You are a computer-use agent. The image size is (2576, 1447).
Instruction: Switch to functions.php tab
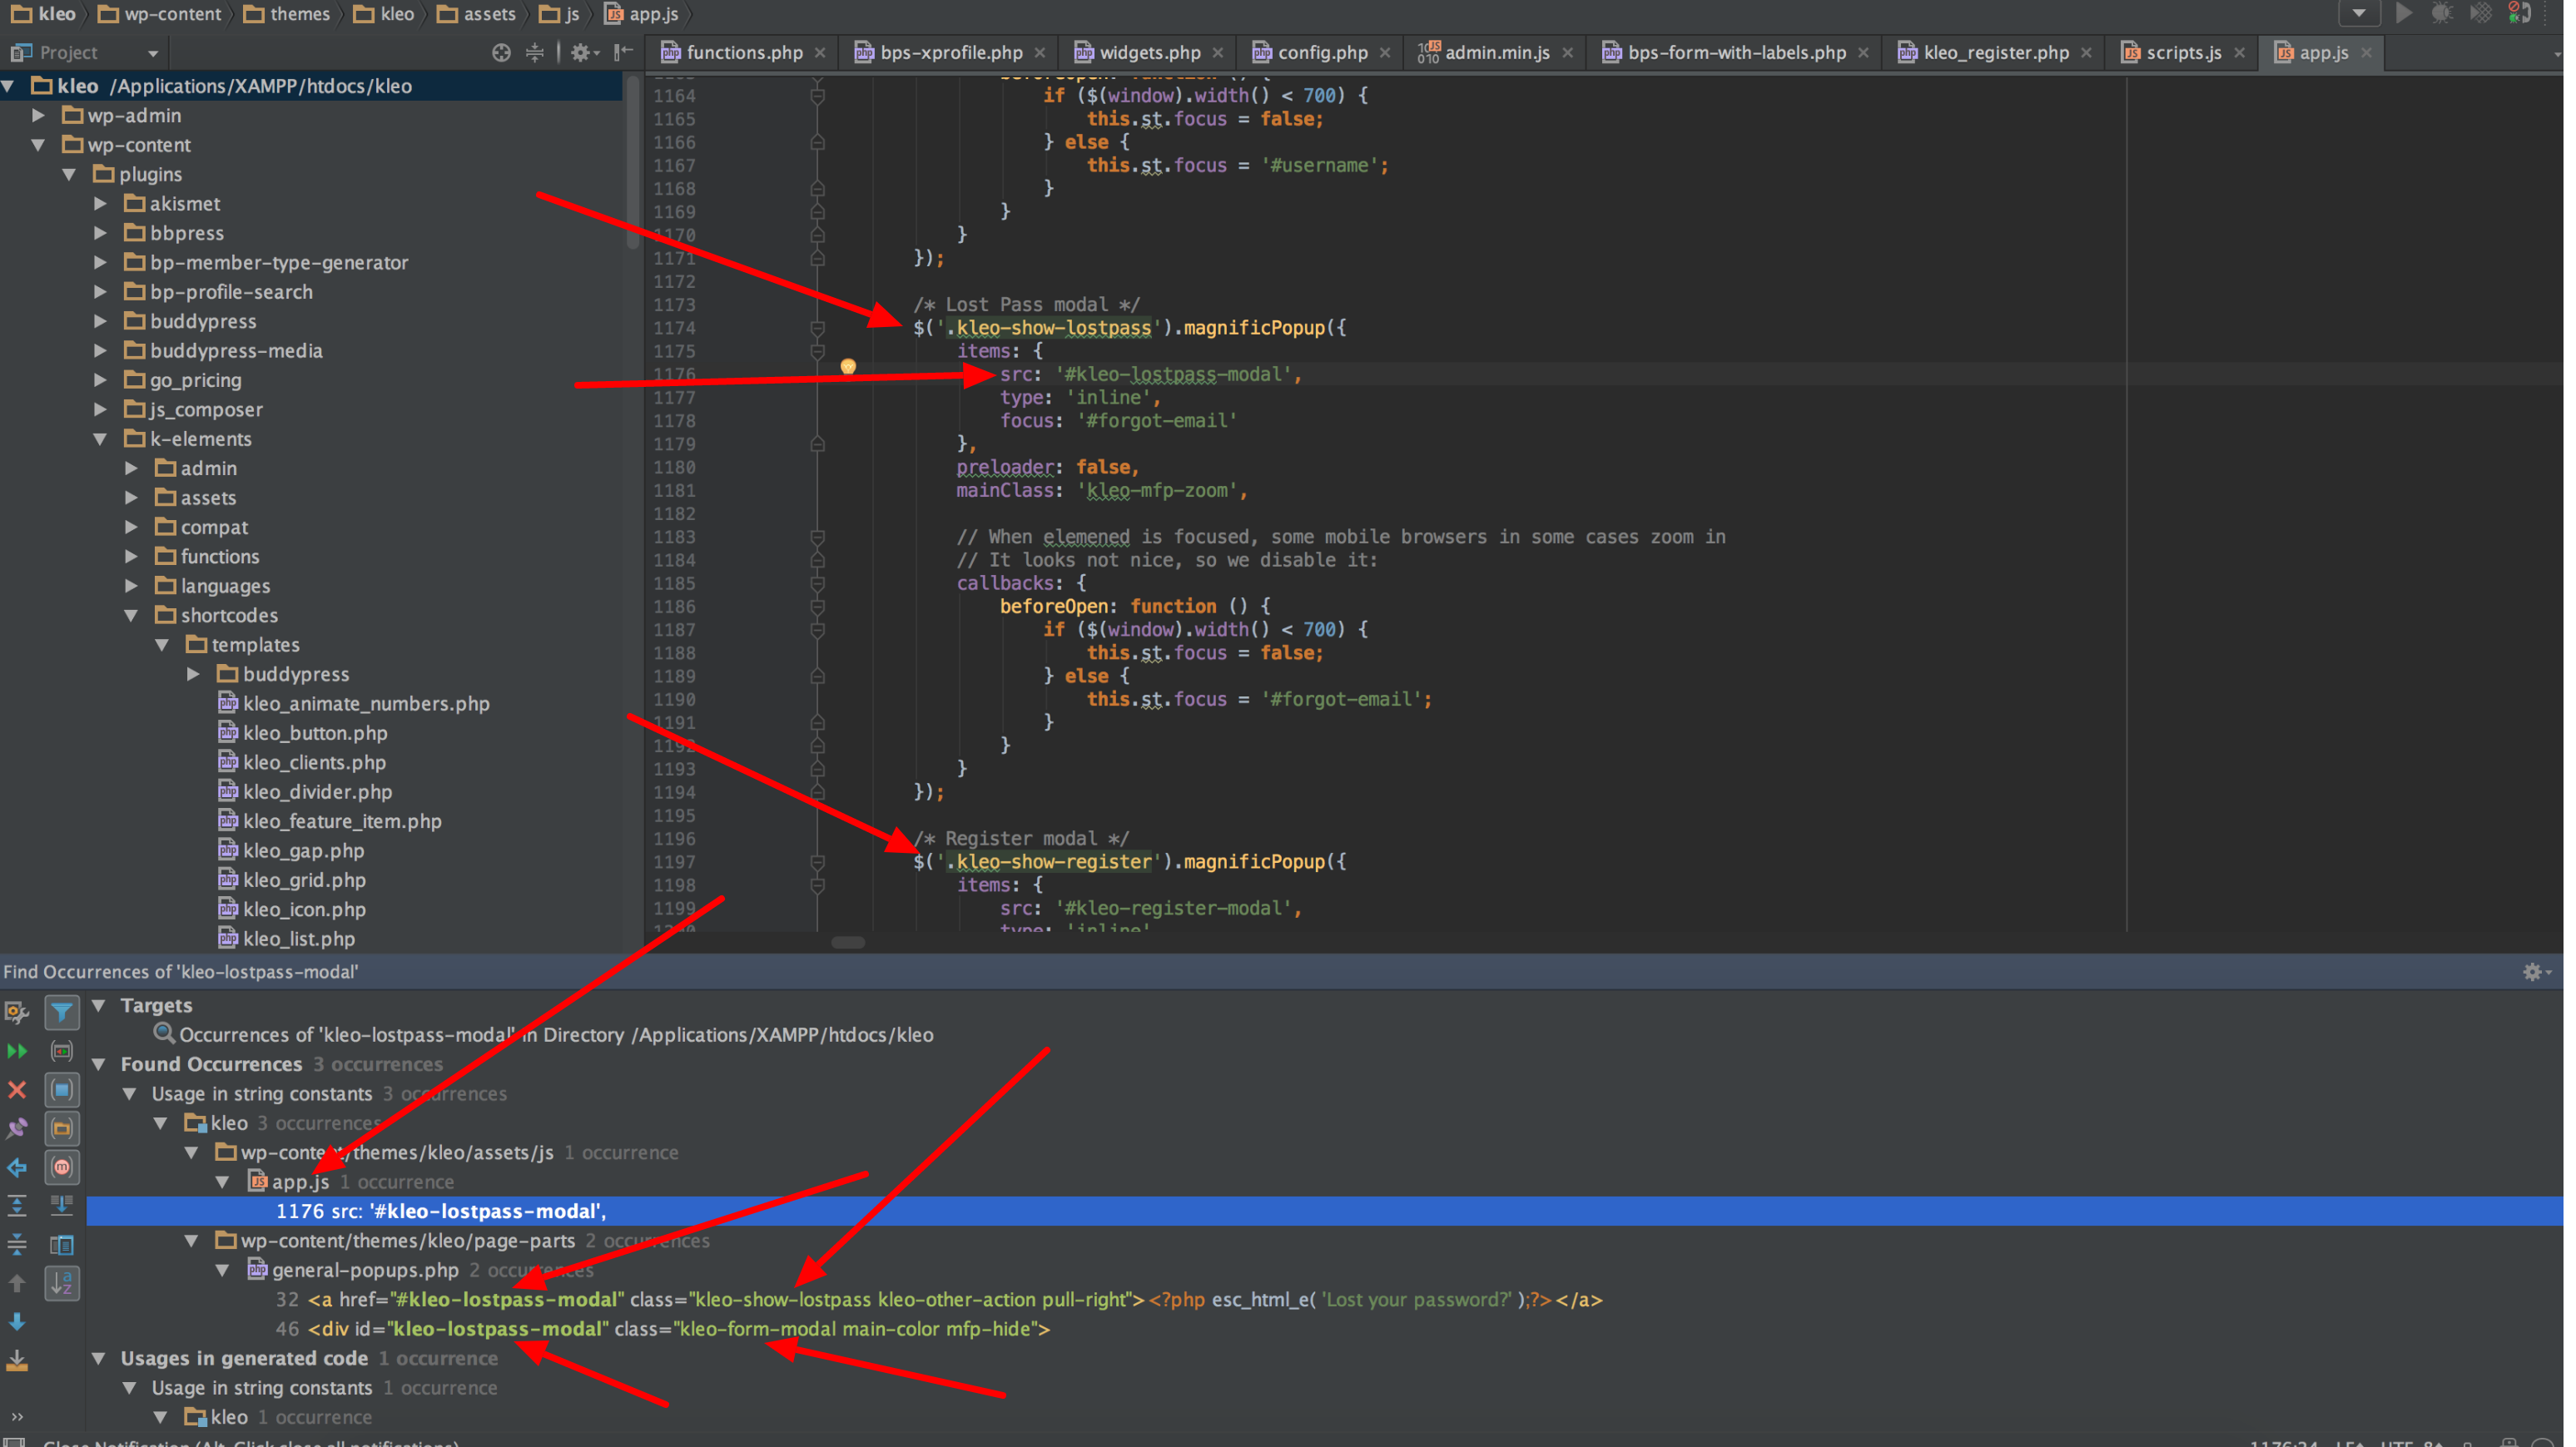(x=743, y=53)
